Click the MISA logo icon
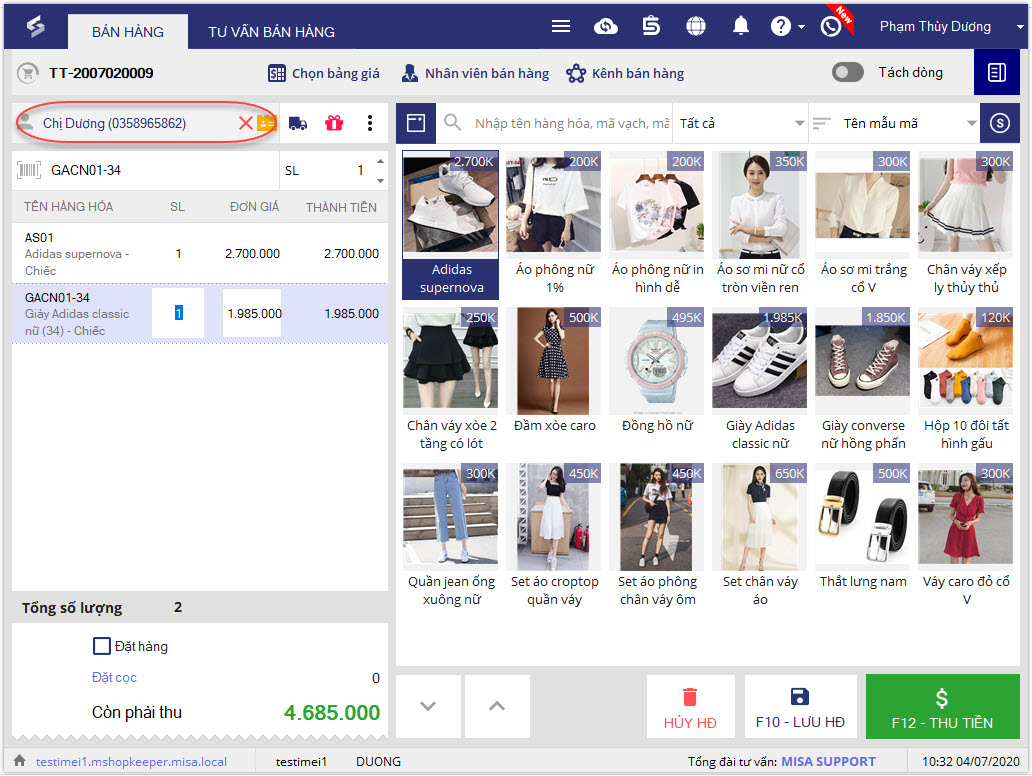Screen dimensions: 1032x776 [36, 26]
